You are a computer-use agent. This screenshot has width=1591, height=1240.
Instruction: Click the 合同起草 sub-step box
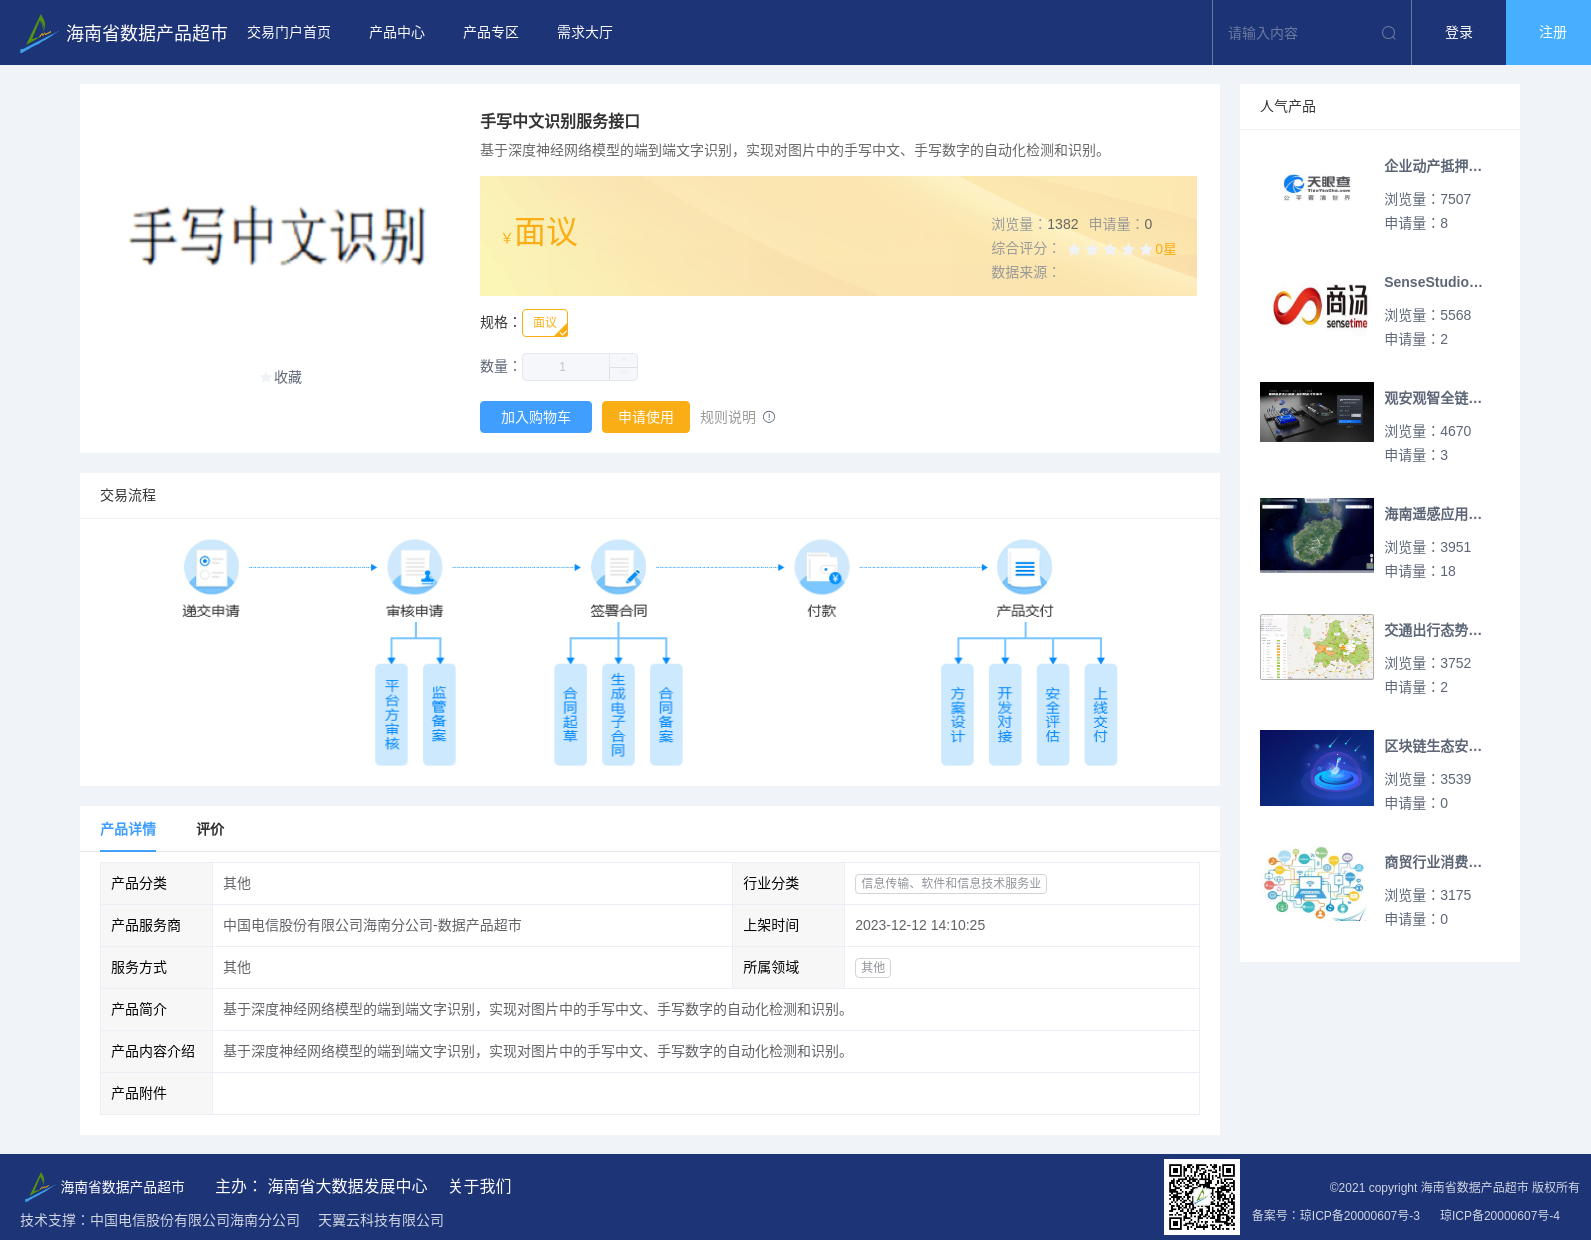pyautogui.click(x=570, y=714)
